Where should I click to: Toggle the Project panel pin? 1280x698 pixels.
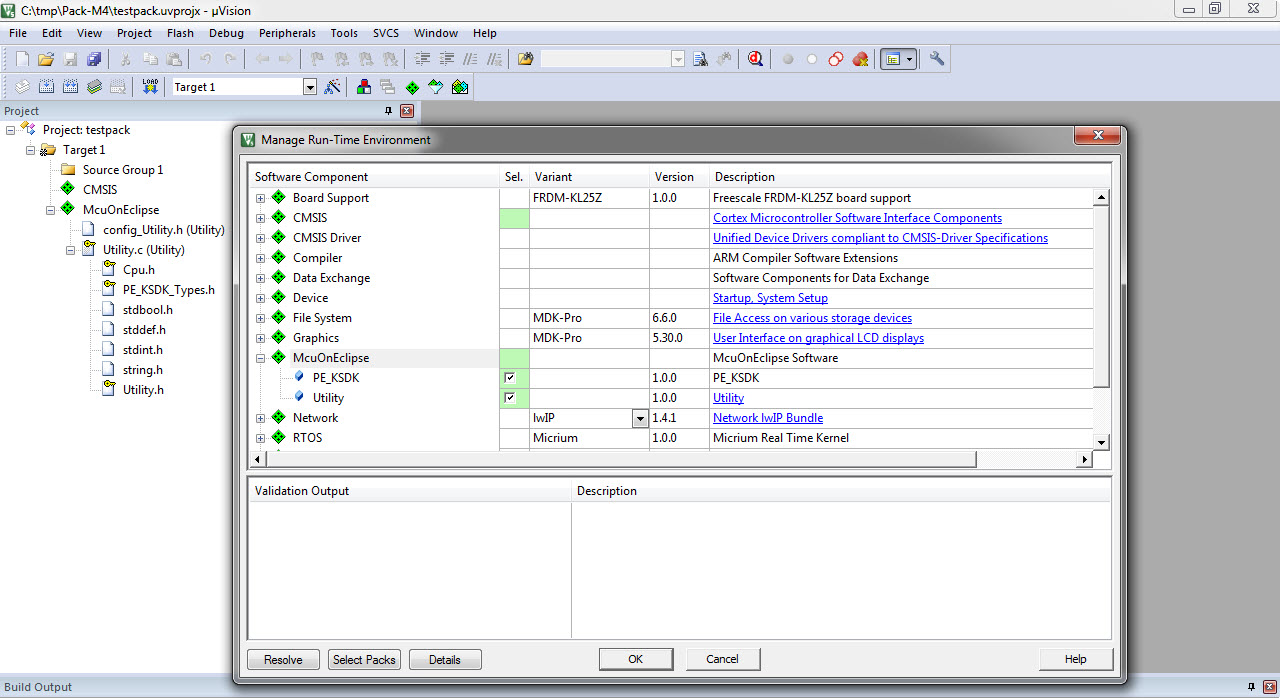click(x=389, y=111)
